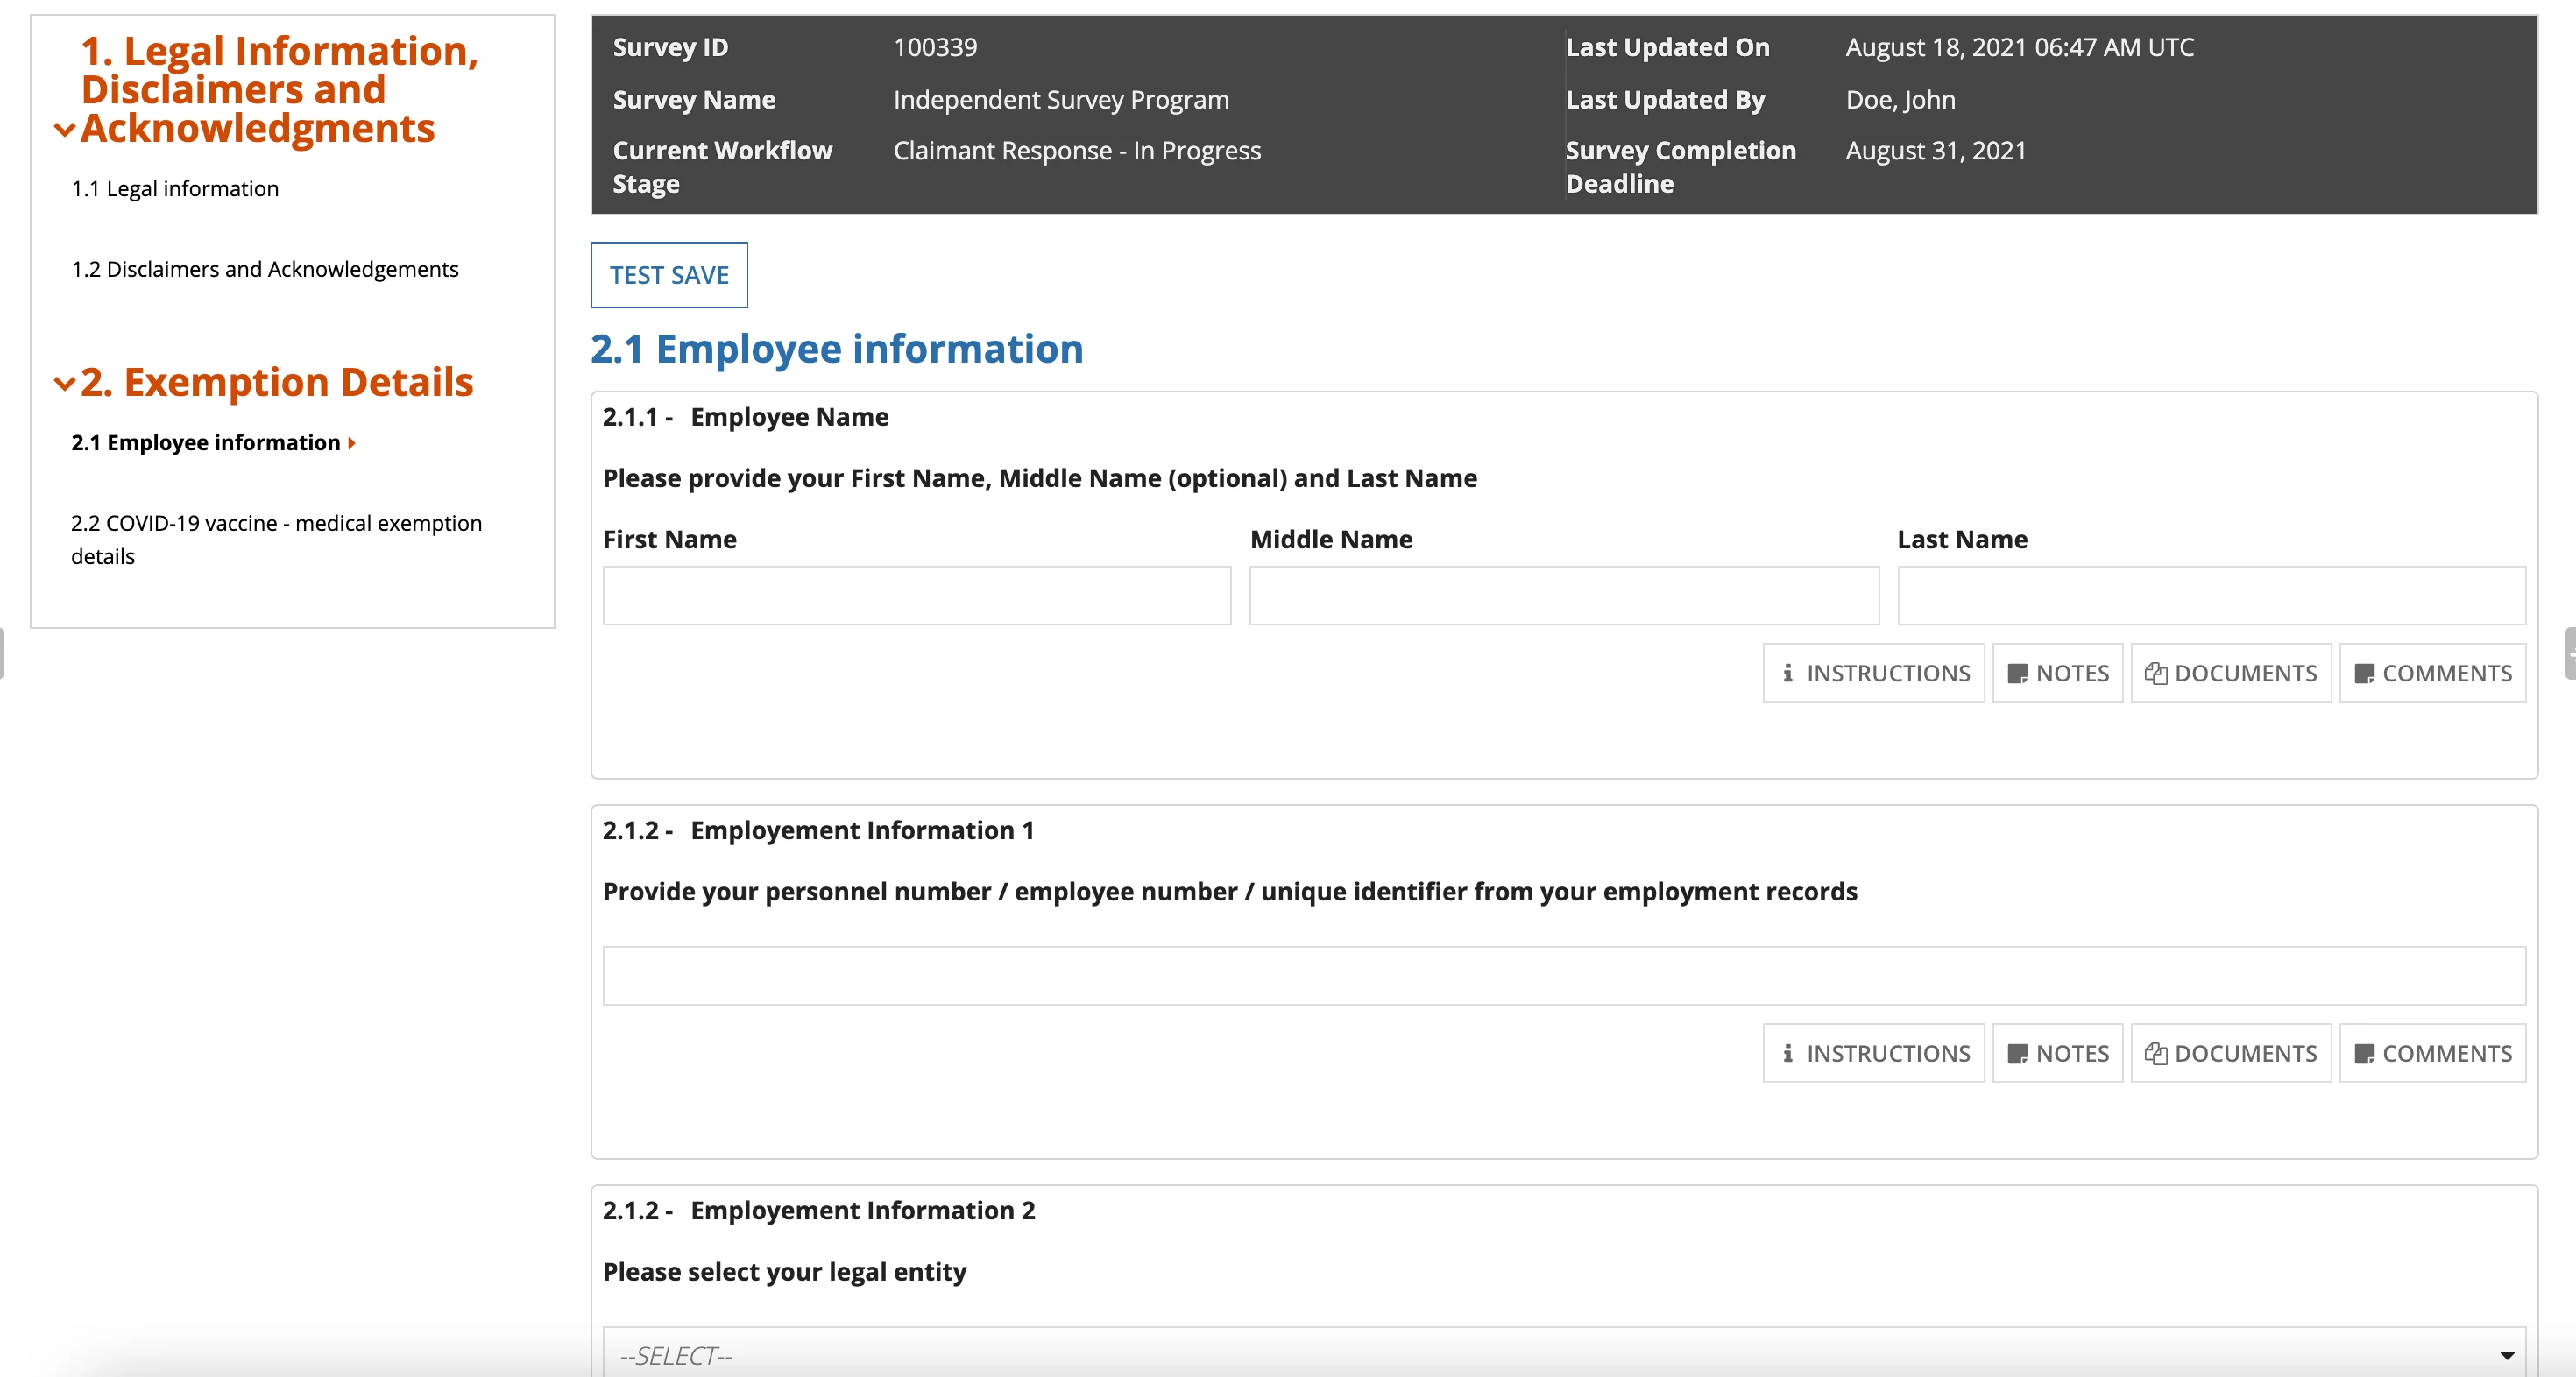Click the personnel number input field
The width and height of the screenshot is (2576, 1377).
tap(1564, 976)
